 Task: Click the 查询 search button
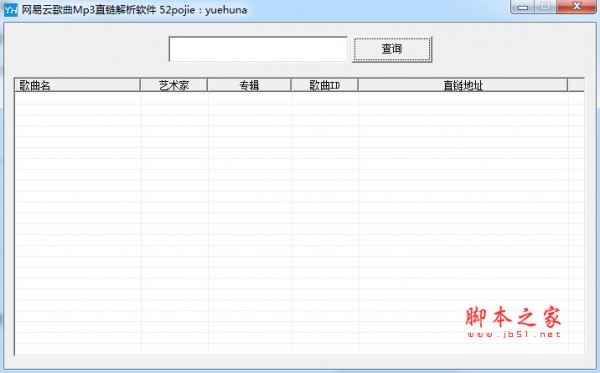pos(392,49)
